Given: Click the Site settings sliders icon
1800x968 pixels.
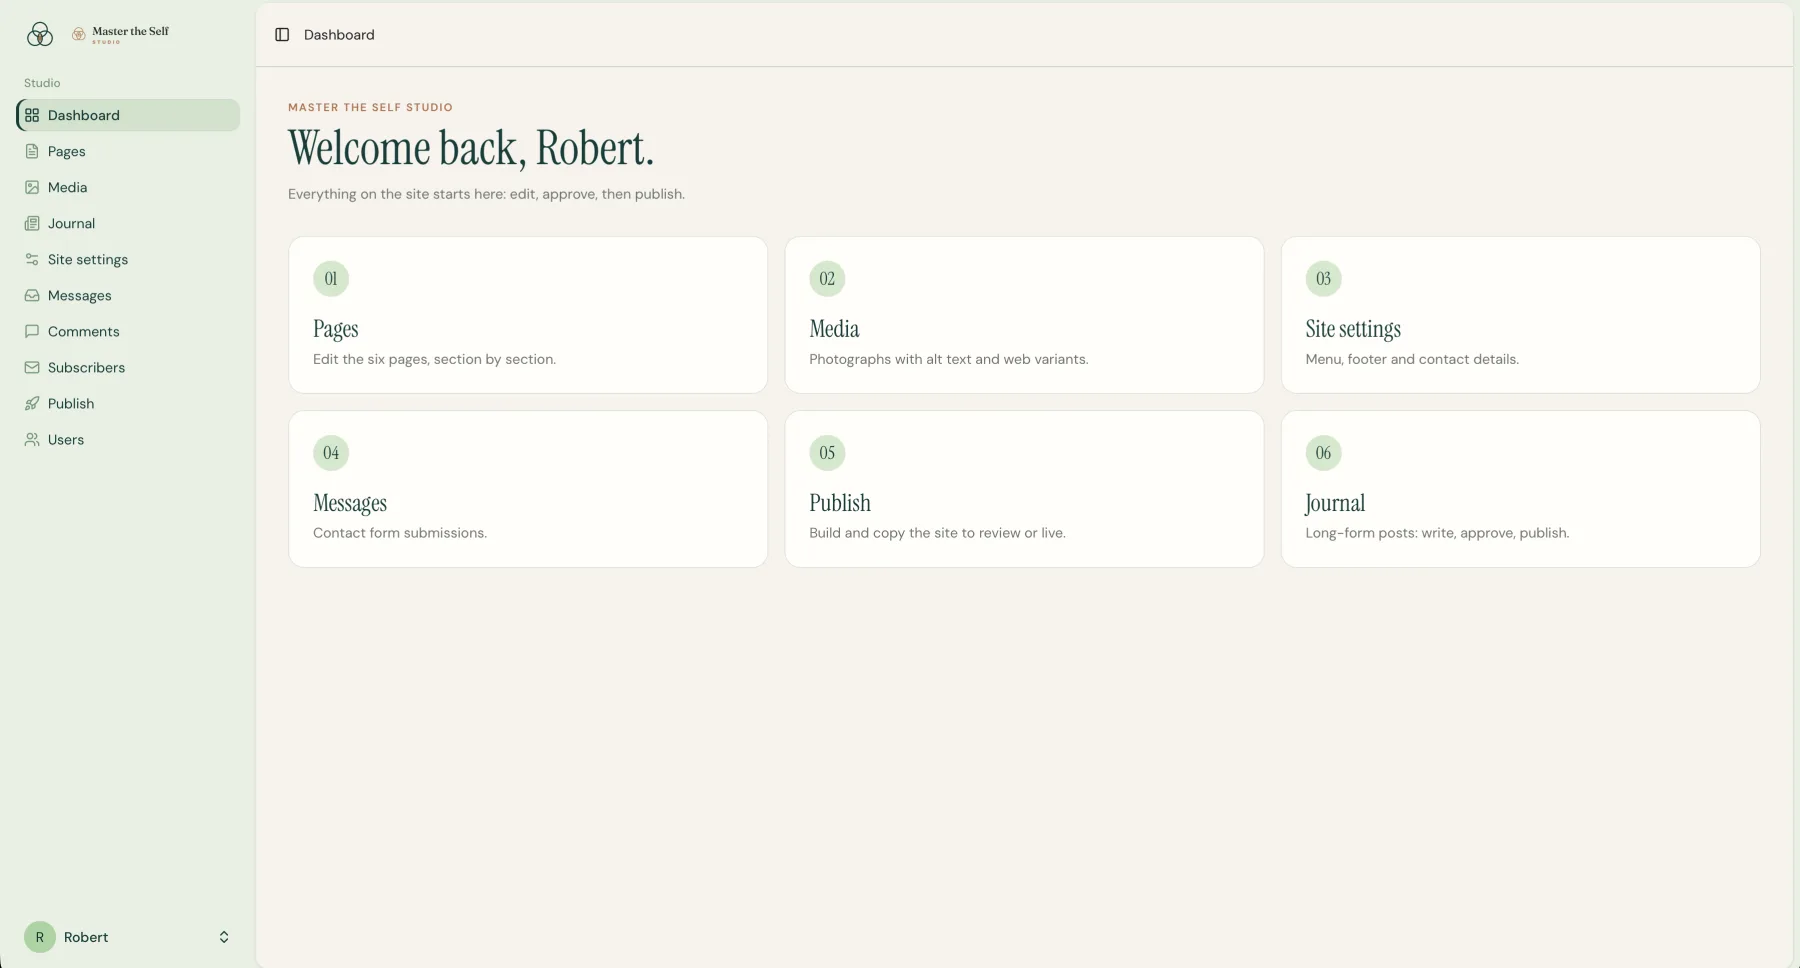Looking at the screenshot, I should 32,259.
